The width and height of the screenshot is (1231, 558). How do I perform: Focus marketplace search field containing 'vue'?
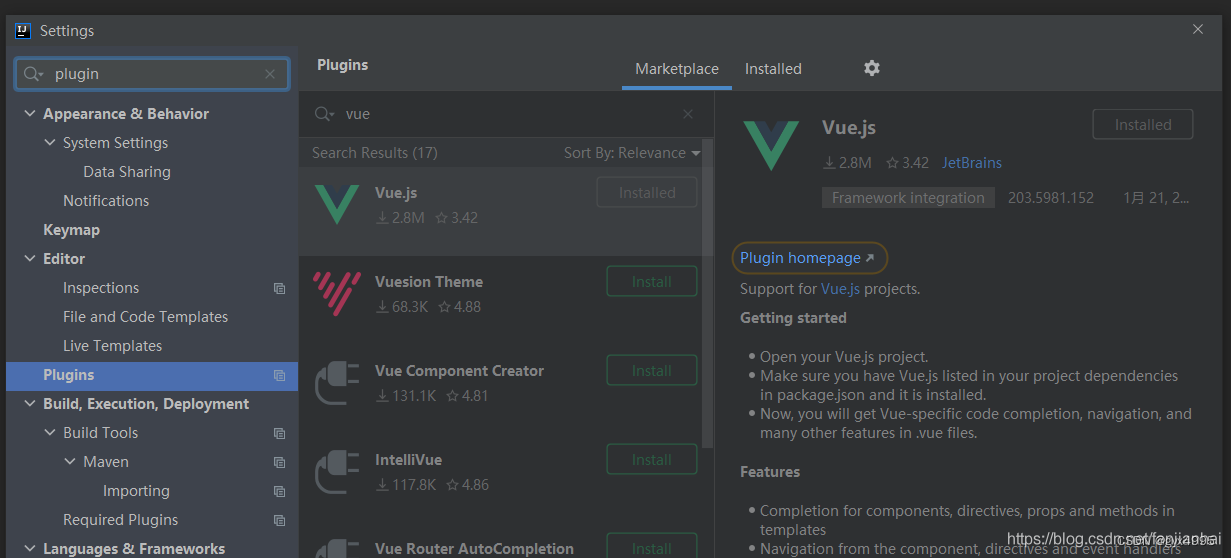[507, 114]
